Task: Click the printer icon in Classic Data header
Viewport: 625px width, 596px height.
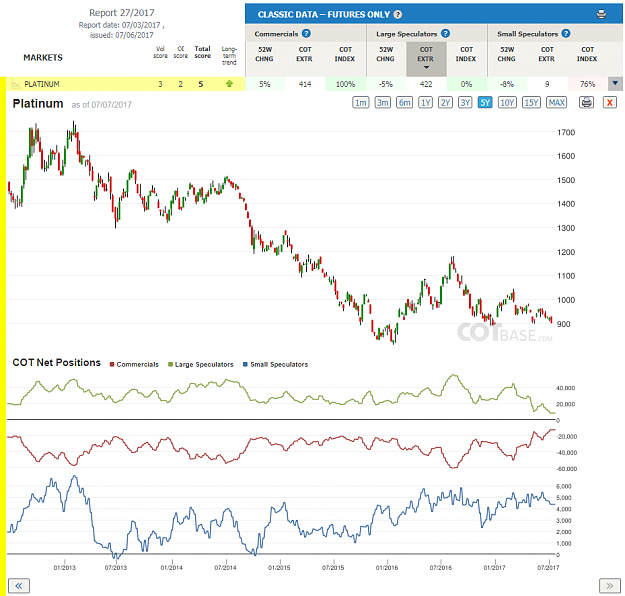Action: point(601,14)
